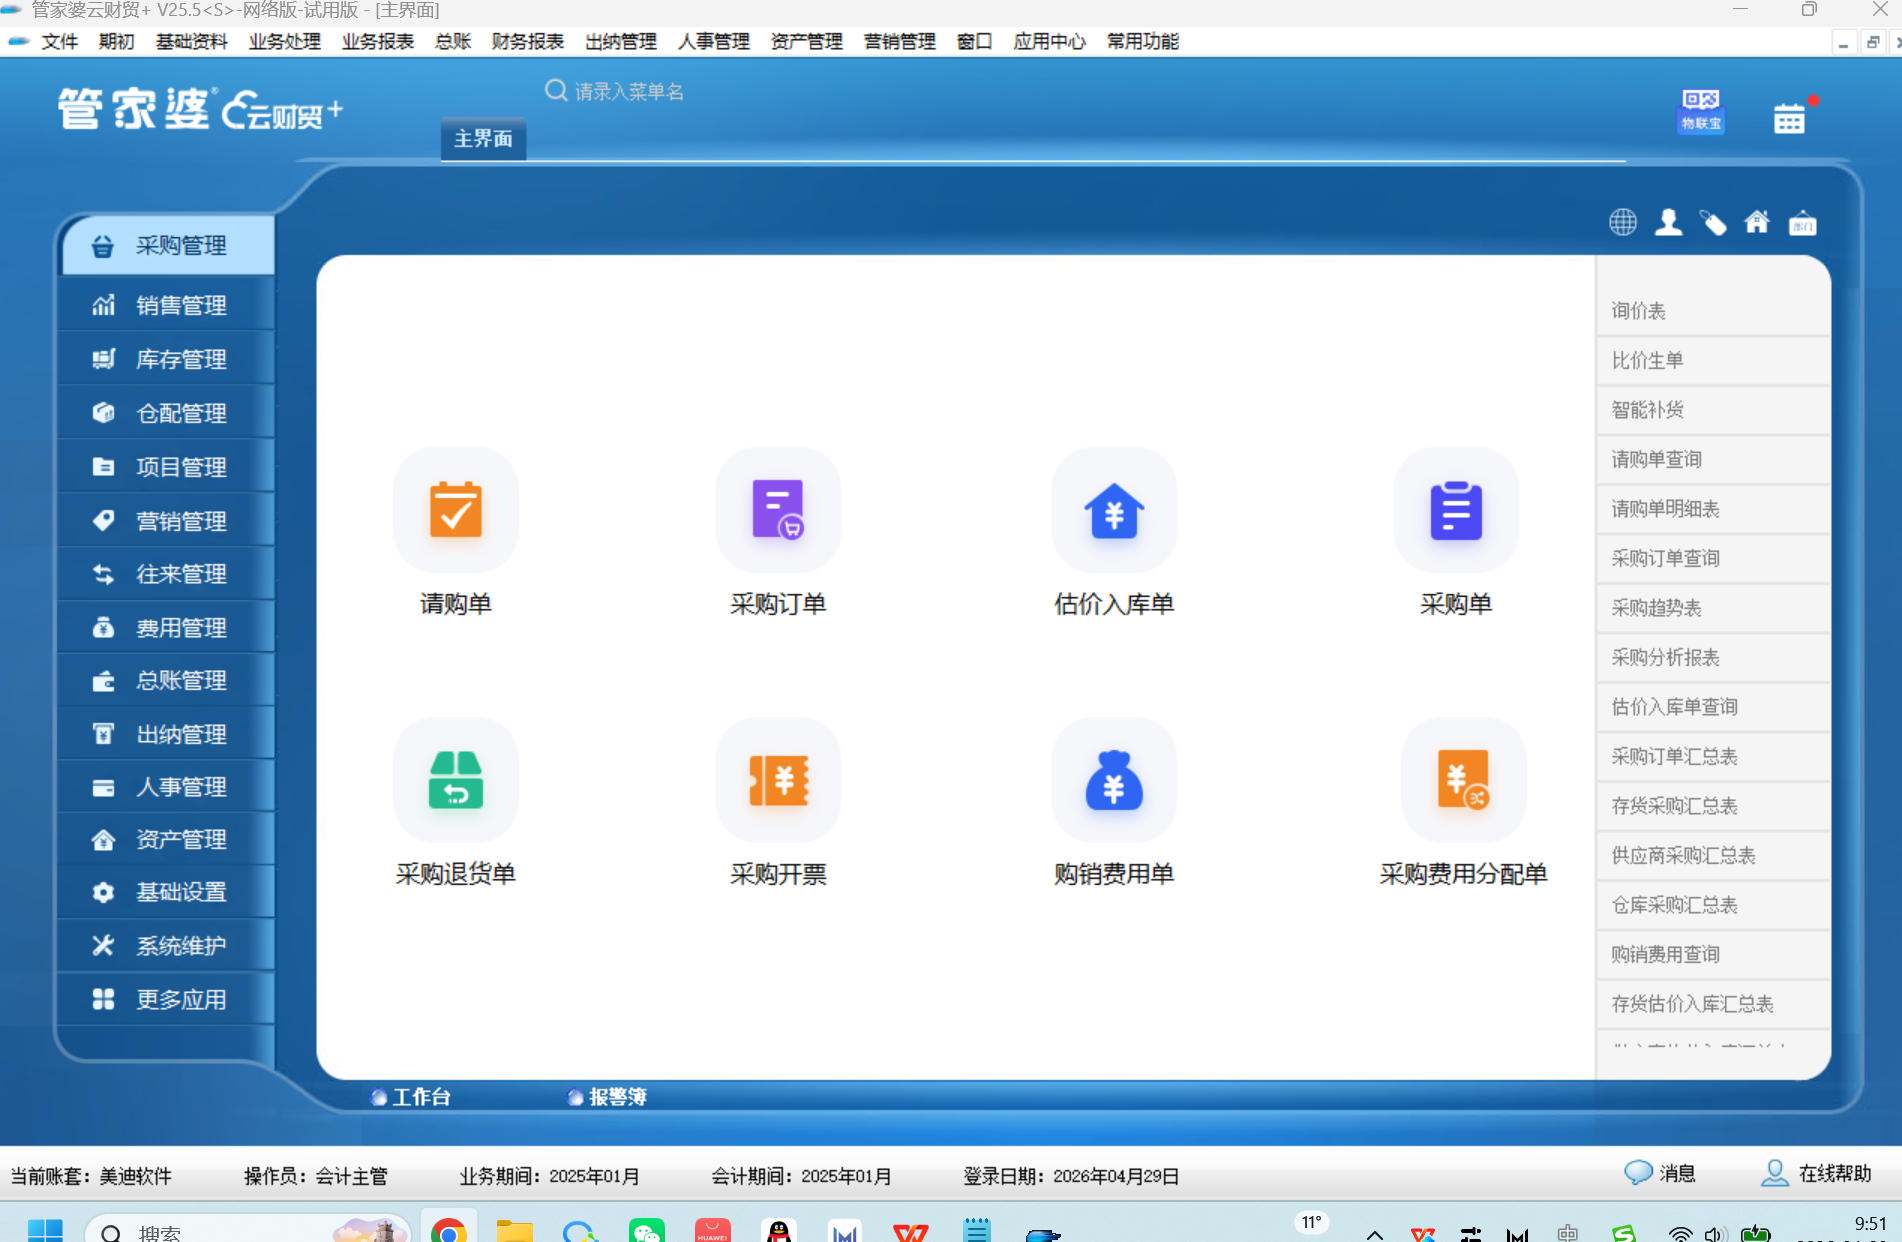Click the department briefcase icon
Viewport: 1902px width, 1242px height.
point(1802,222)
